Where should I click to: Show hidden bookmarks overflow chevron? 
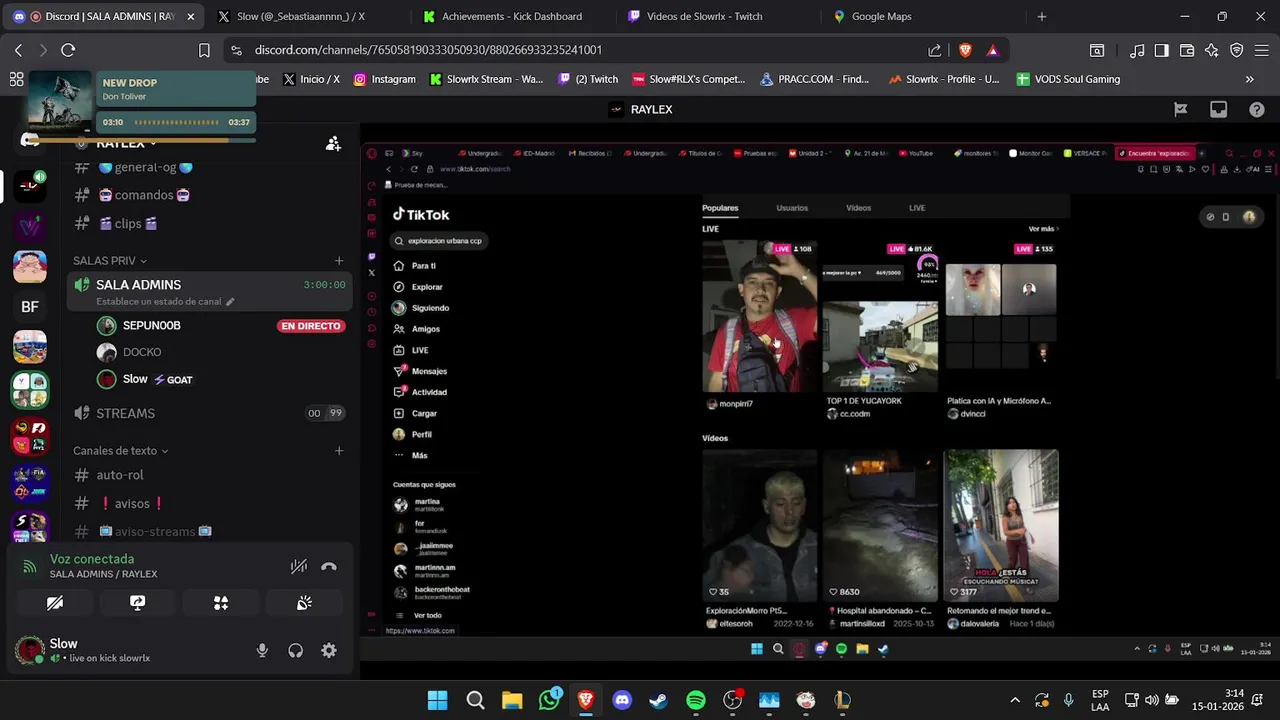pyautogui.click(x=1249, y=79)
